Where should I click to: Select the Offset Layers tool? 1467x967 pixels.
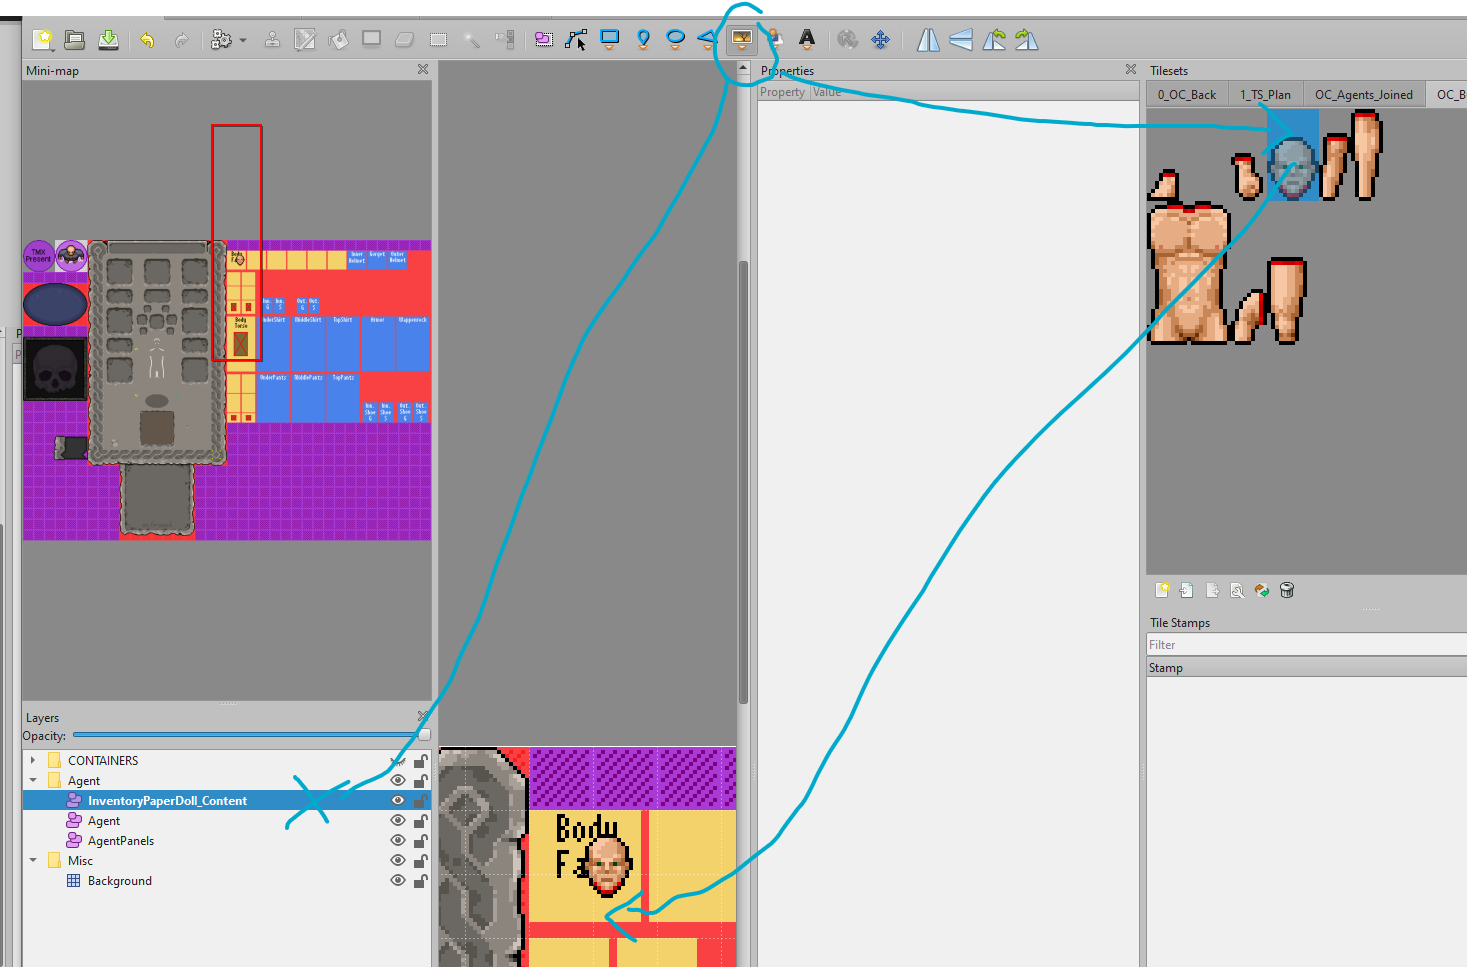pos(880,40)
